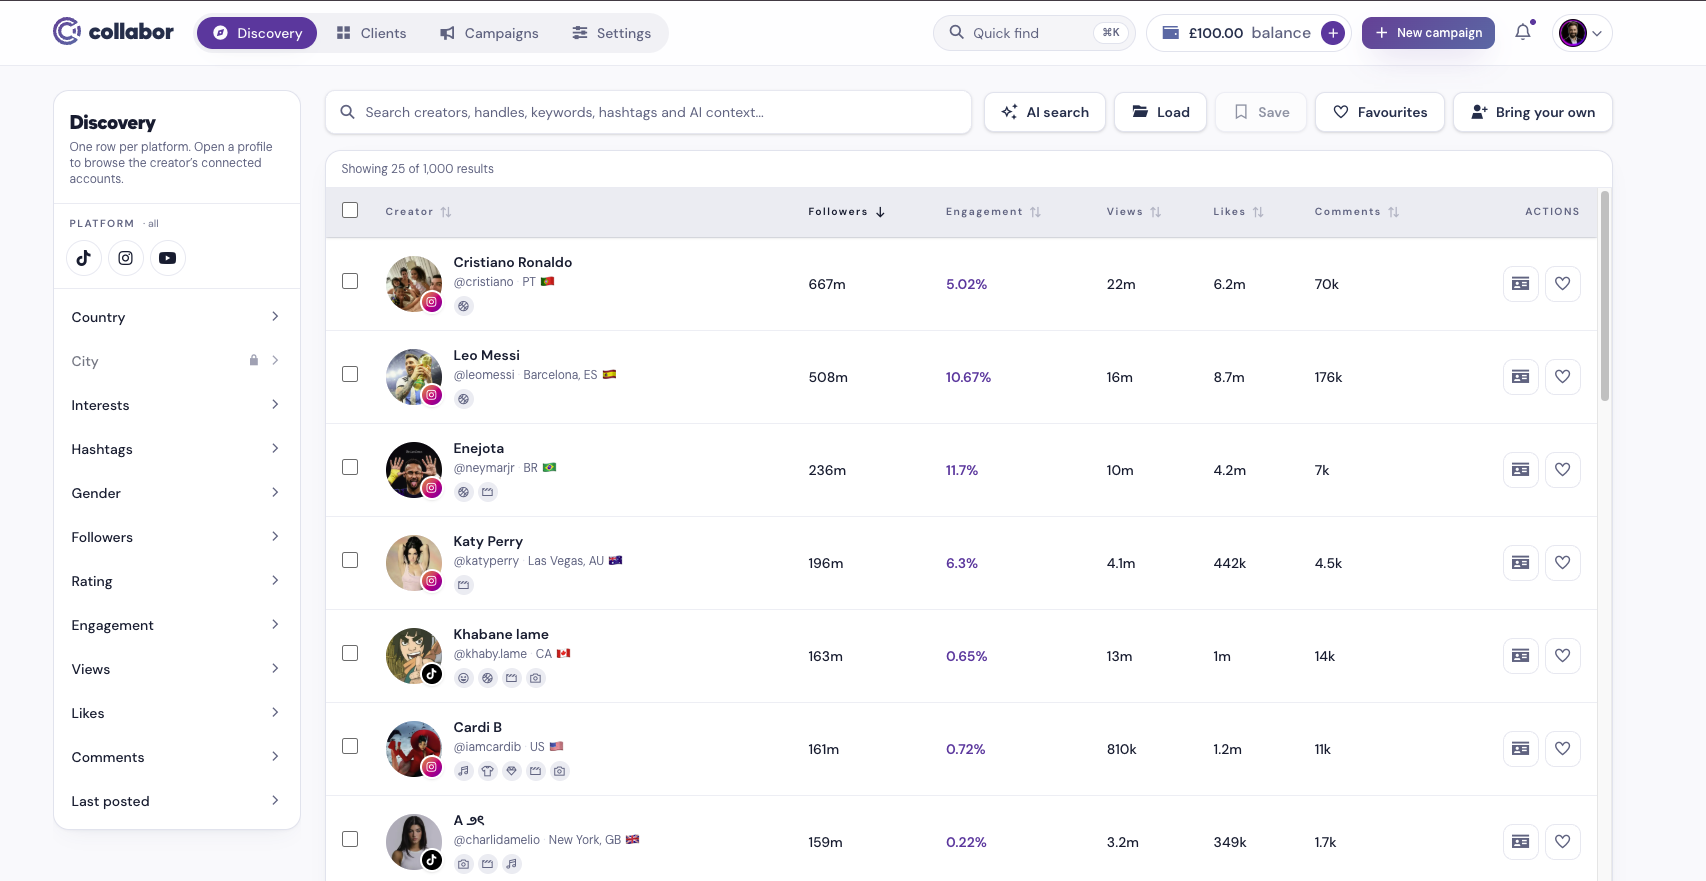Favourite Leo Messi with the heart icon

tap(1563, 377)
